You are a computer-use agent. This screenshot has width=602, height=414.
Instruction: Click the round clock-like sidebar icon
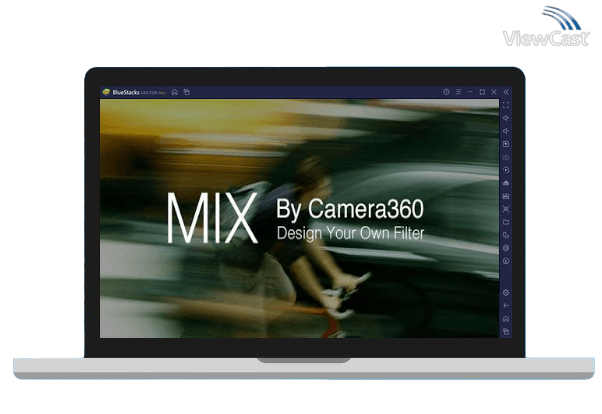pyautogui.click(x=506, y=261)
